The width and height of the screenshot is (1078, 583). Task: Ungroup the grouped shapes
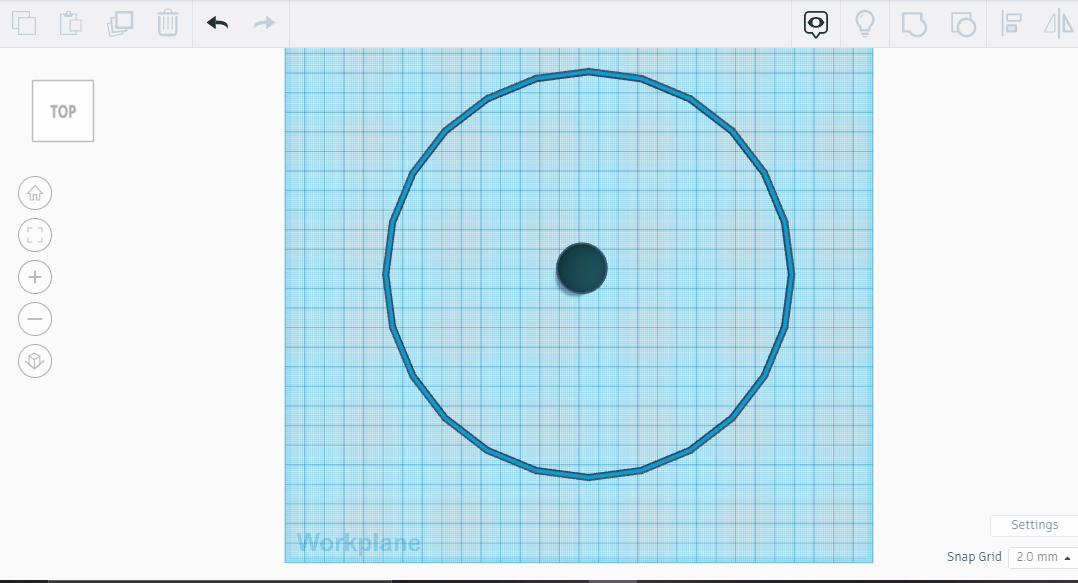pos(962,23)
